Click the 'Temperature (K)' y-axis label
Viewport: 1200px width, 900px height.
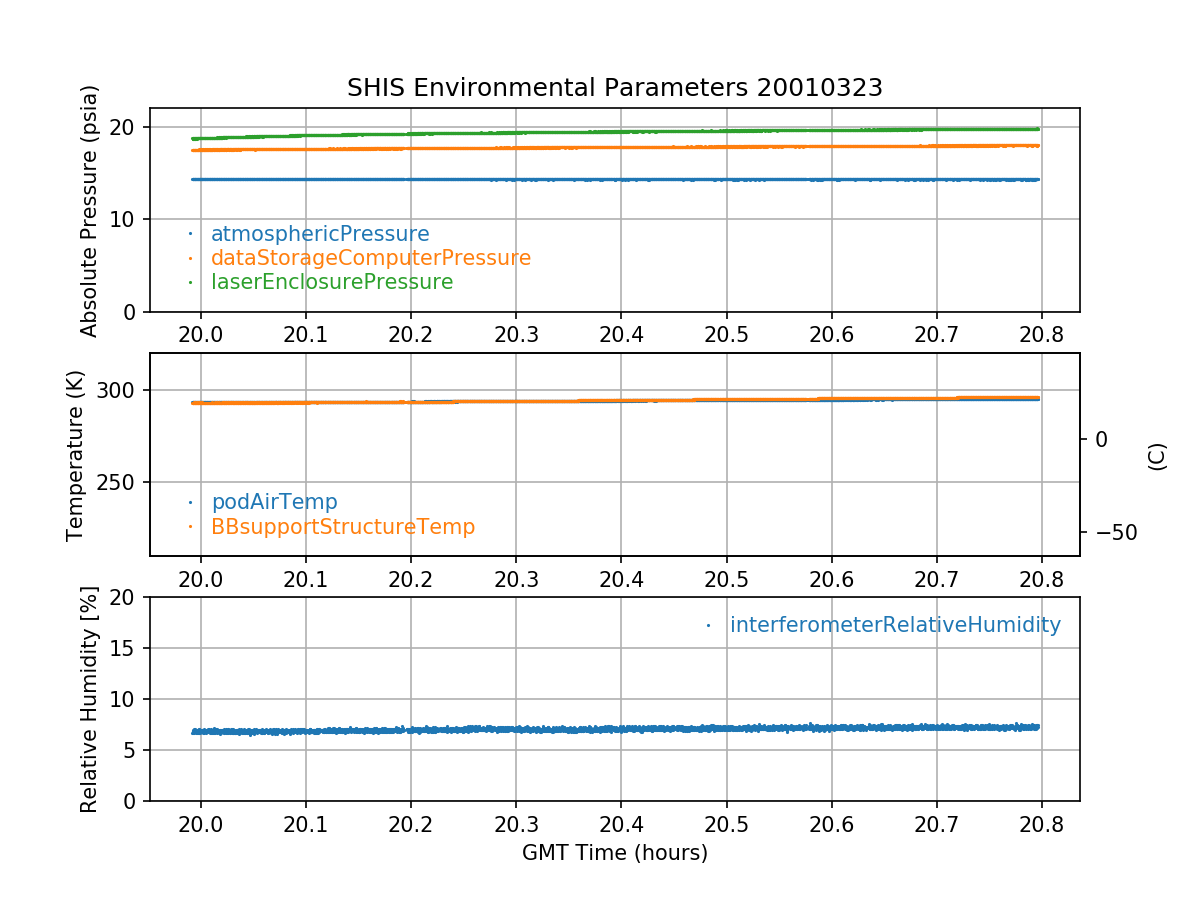point(76,455)
